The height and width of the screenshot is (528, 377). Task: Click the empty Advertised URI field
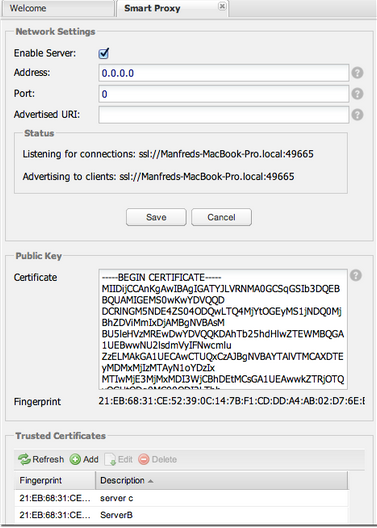(224, 115)
